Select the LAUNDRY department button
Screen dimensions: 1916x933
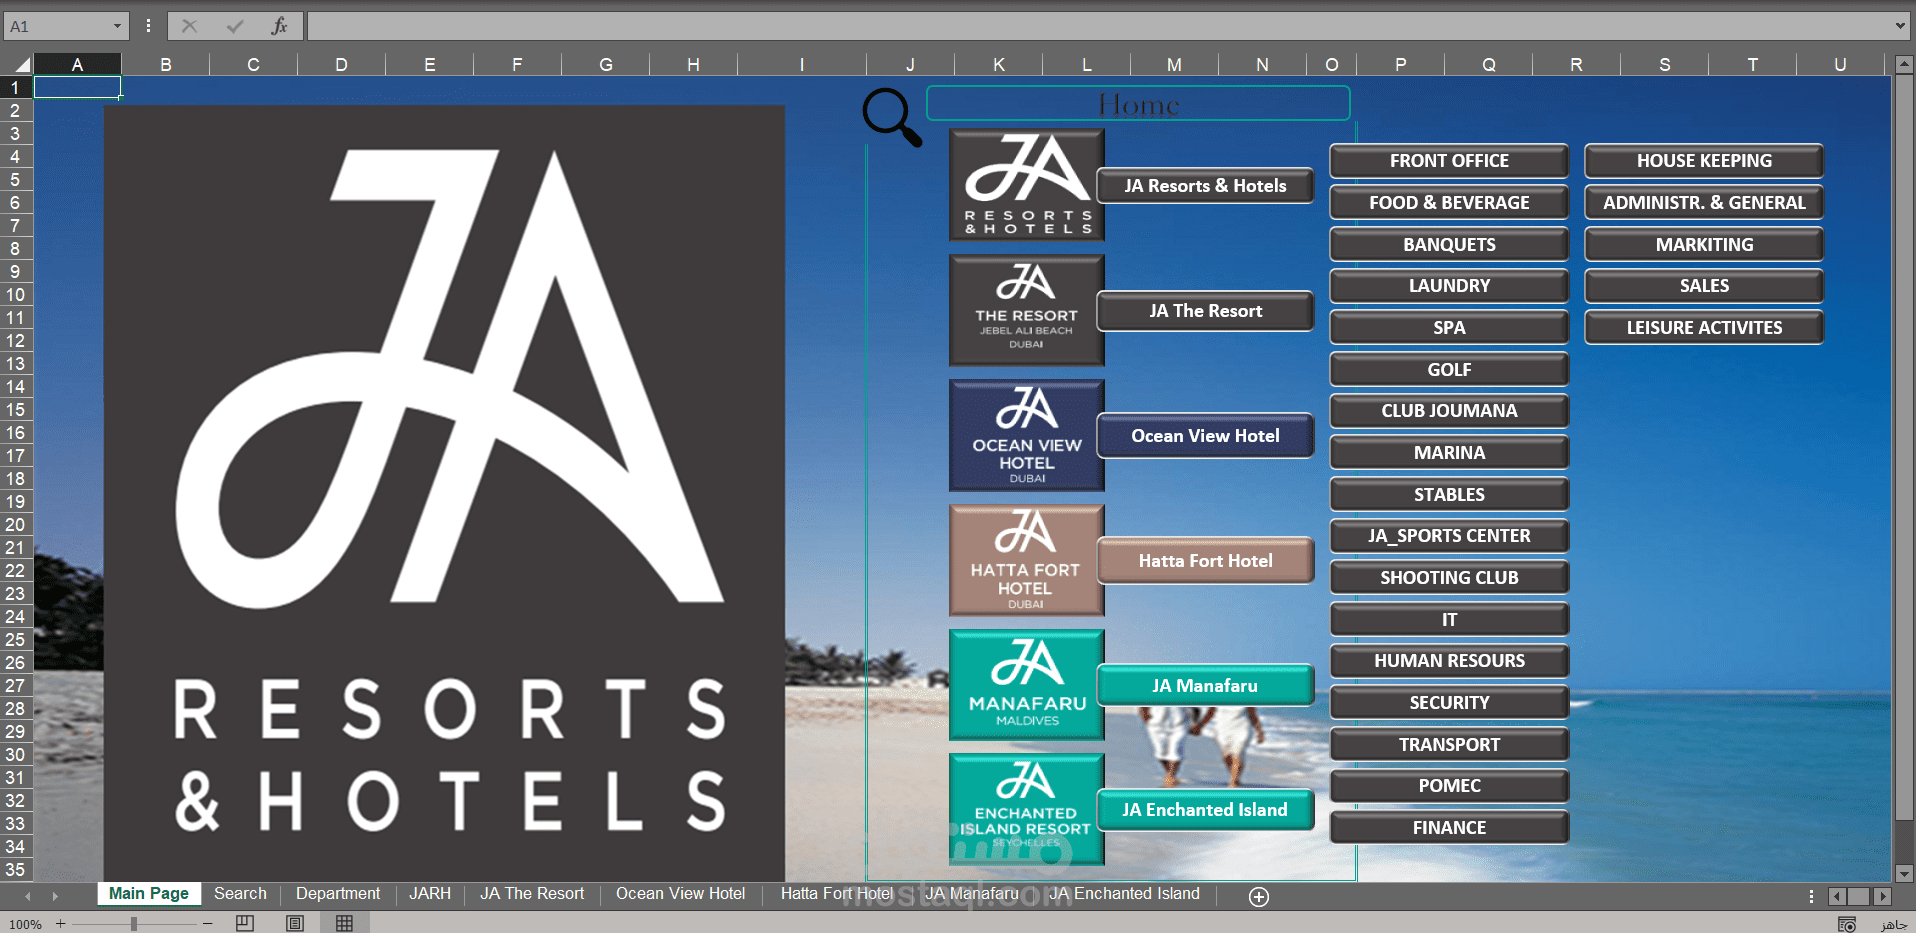tap(1449, 286)
